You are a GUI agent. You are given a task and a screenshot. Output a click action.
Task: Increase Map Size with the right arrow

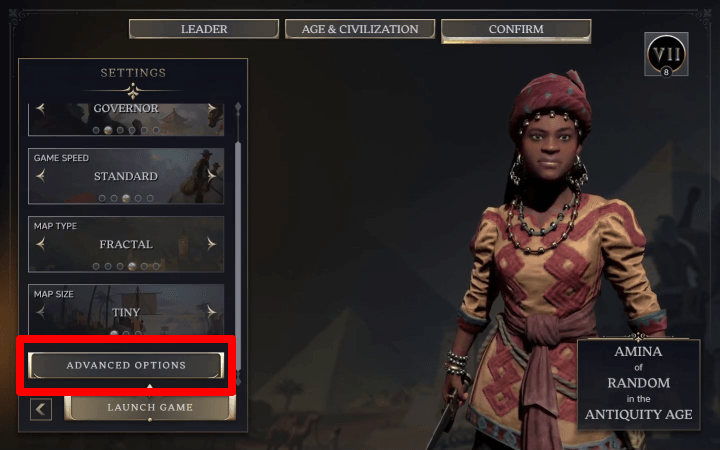coord(211,312)
